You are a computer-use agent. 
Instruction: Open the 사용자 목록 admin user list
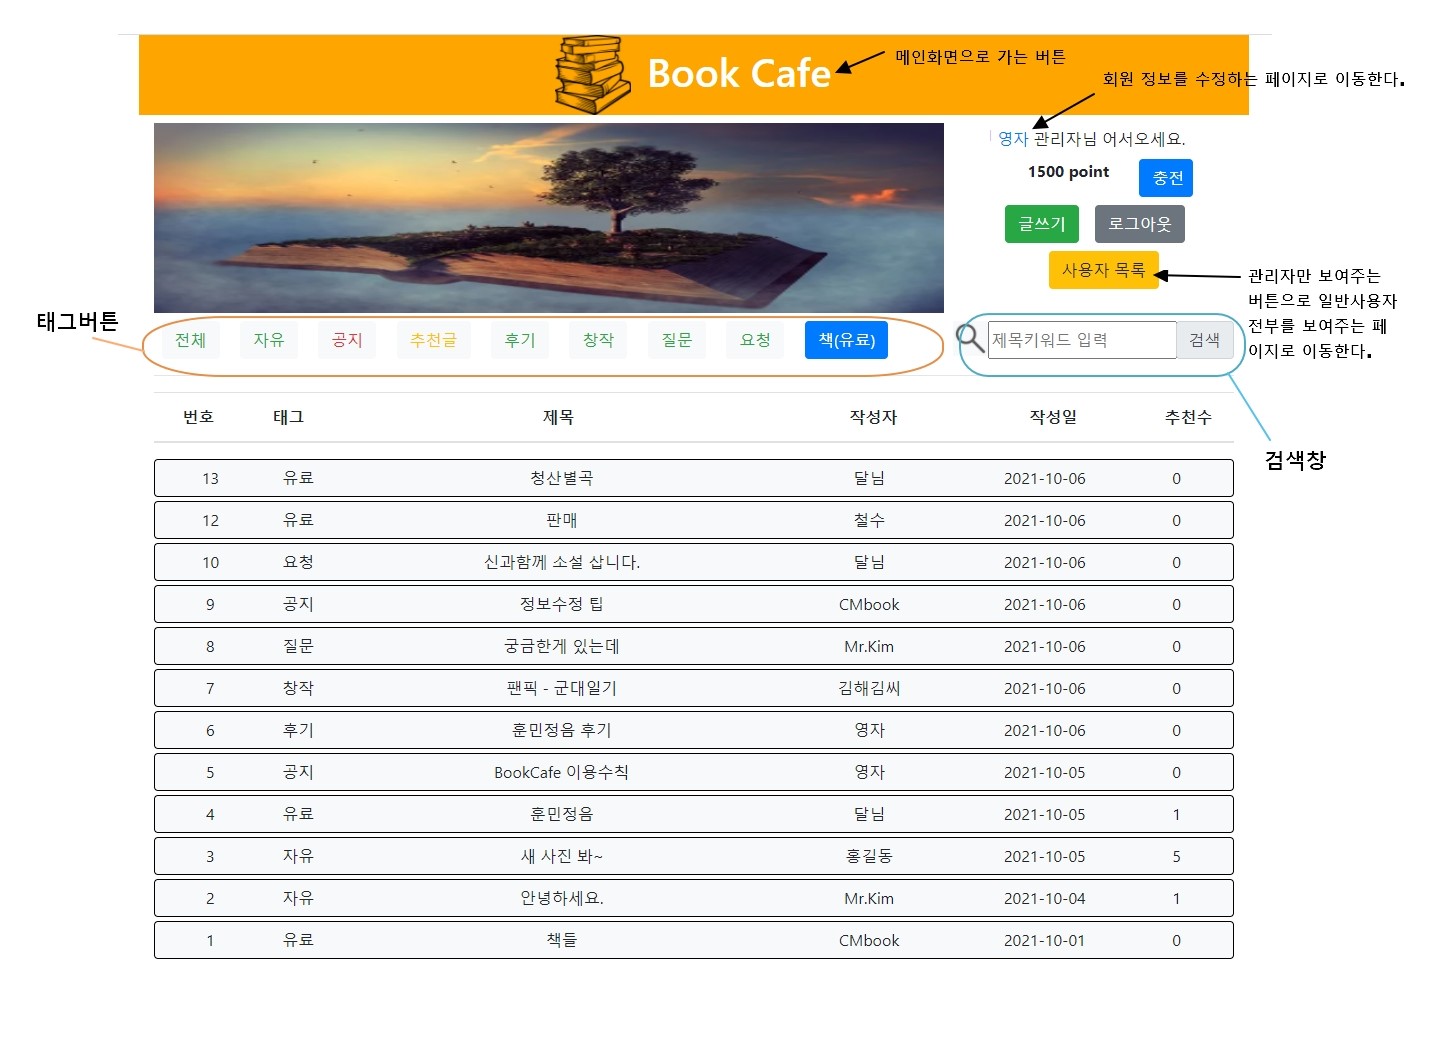[x=1103, y=269]
